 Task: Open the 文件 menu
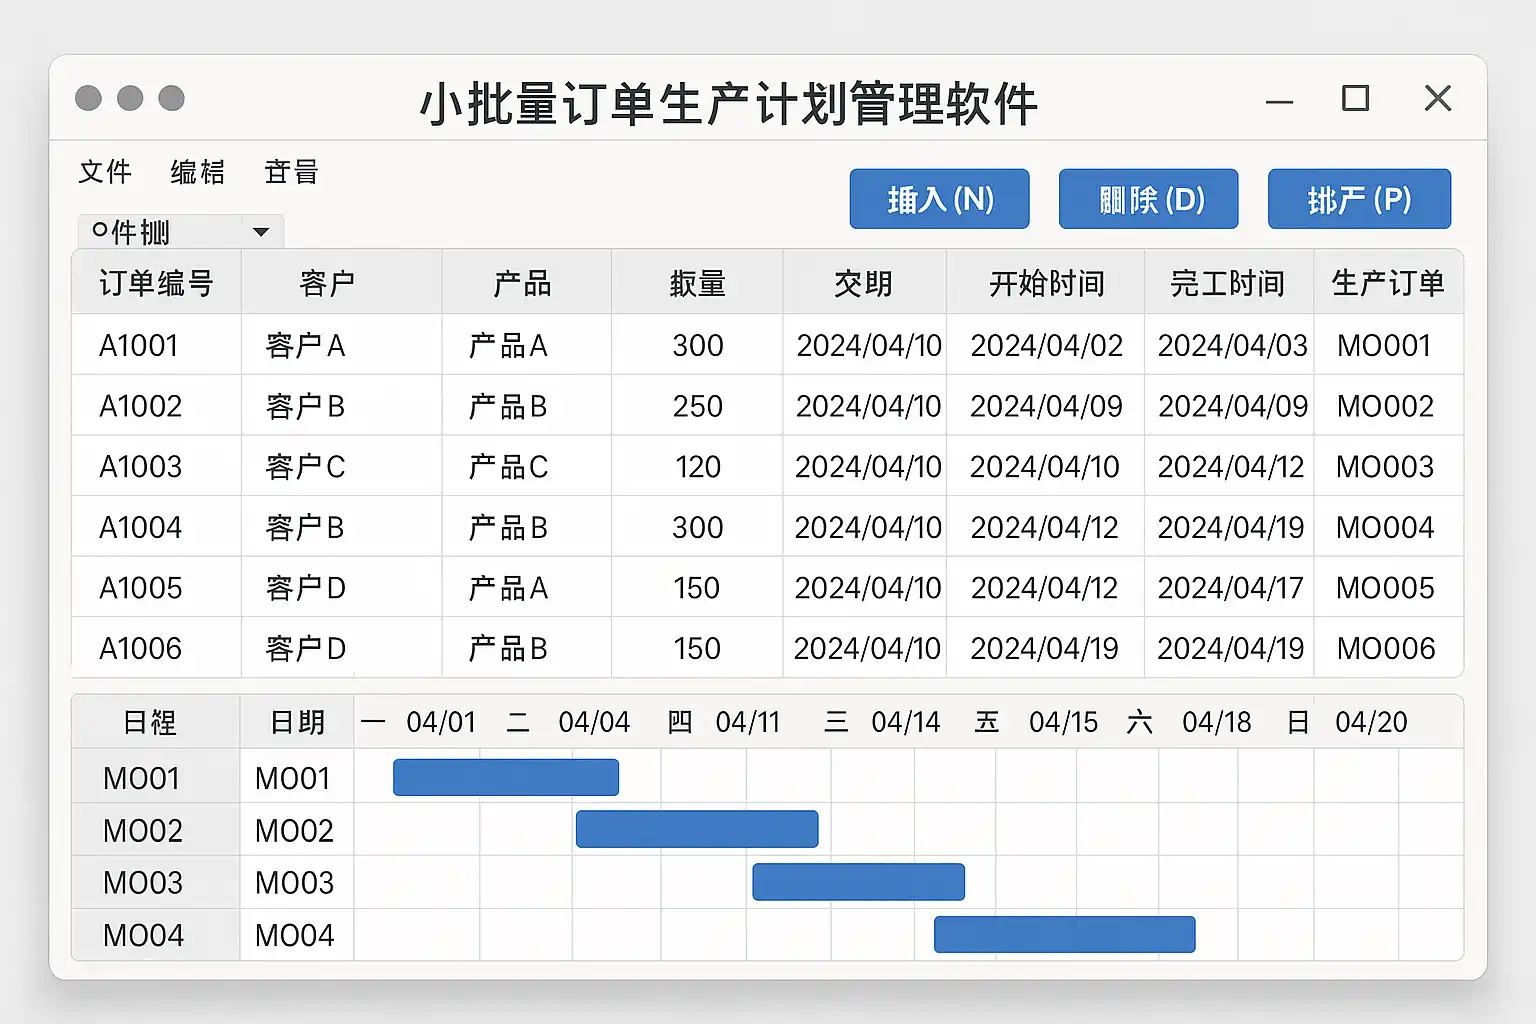click(105, 172)
